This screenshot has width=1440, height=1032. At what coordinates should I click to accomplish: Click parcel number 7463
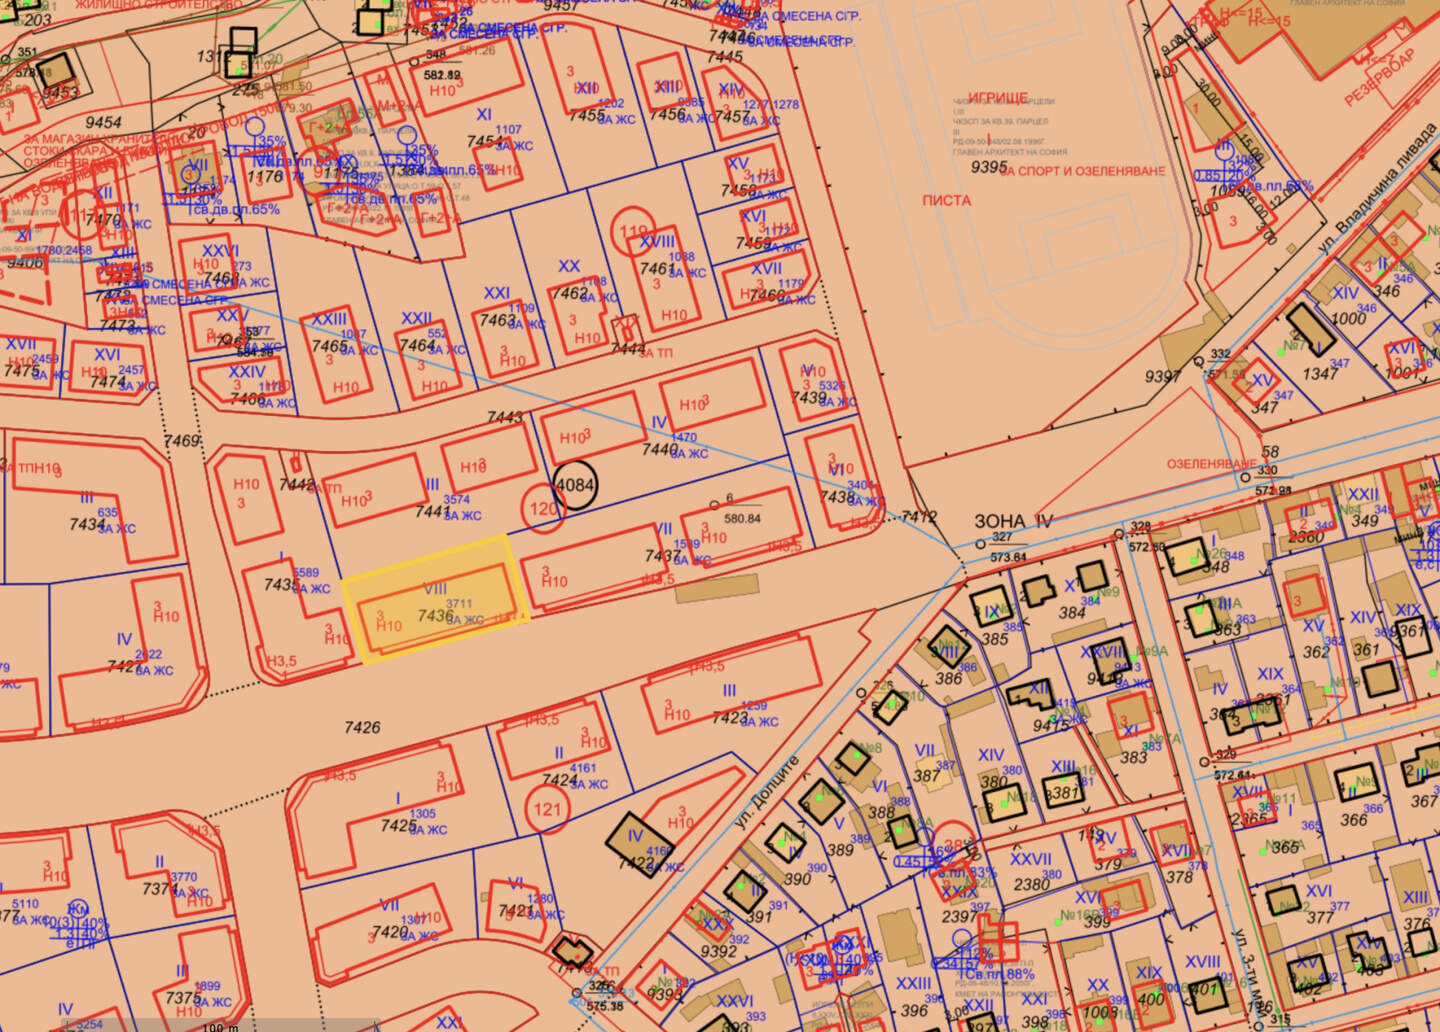(497, 321)
